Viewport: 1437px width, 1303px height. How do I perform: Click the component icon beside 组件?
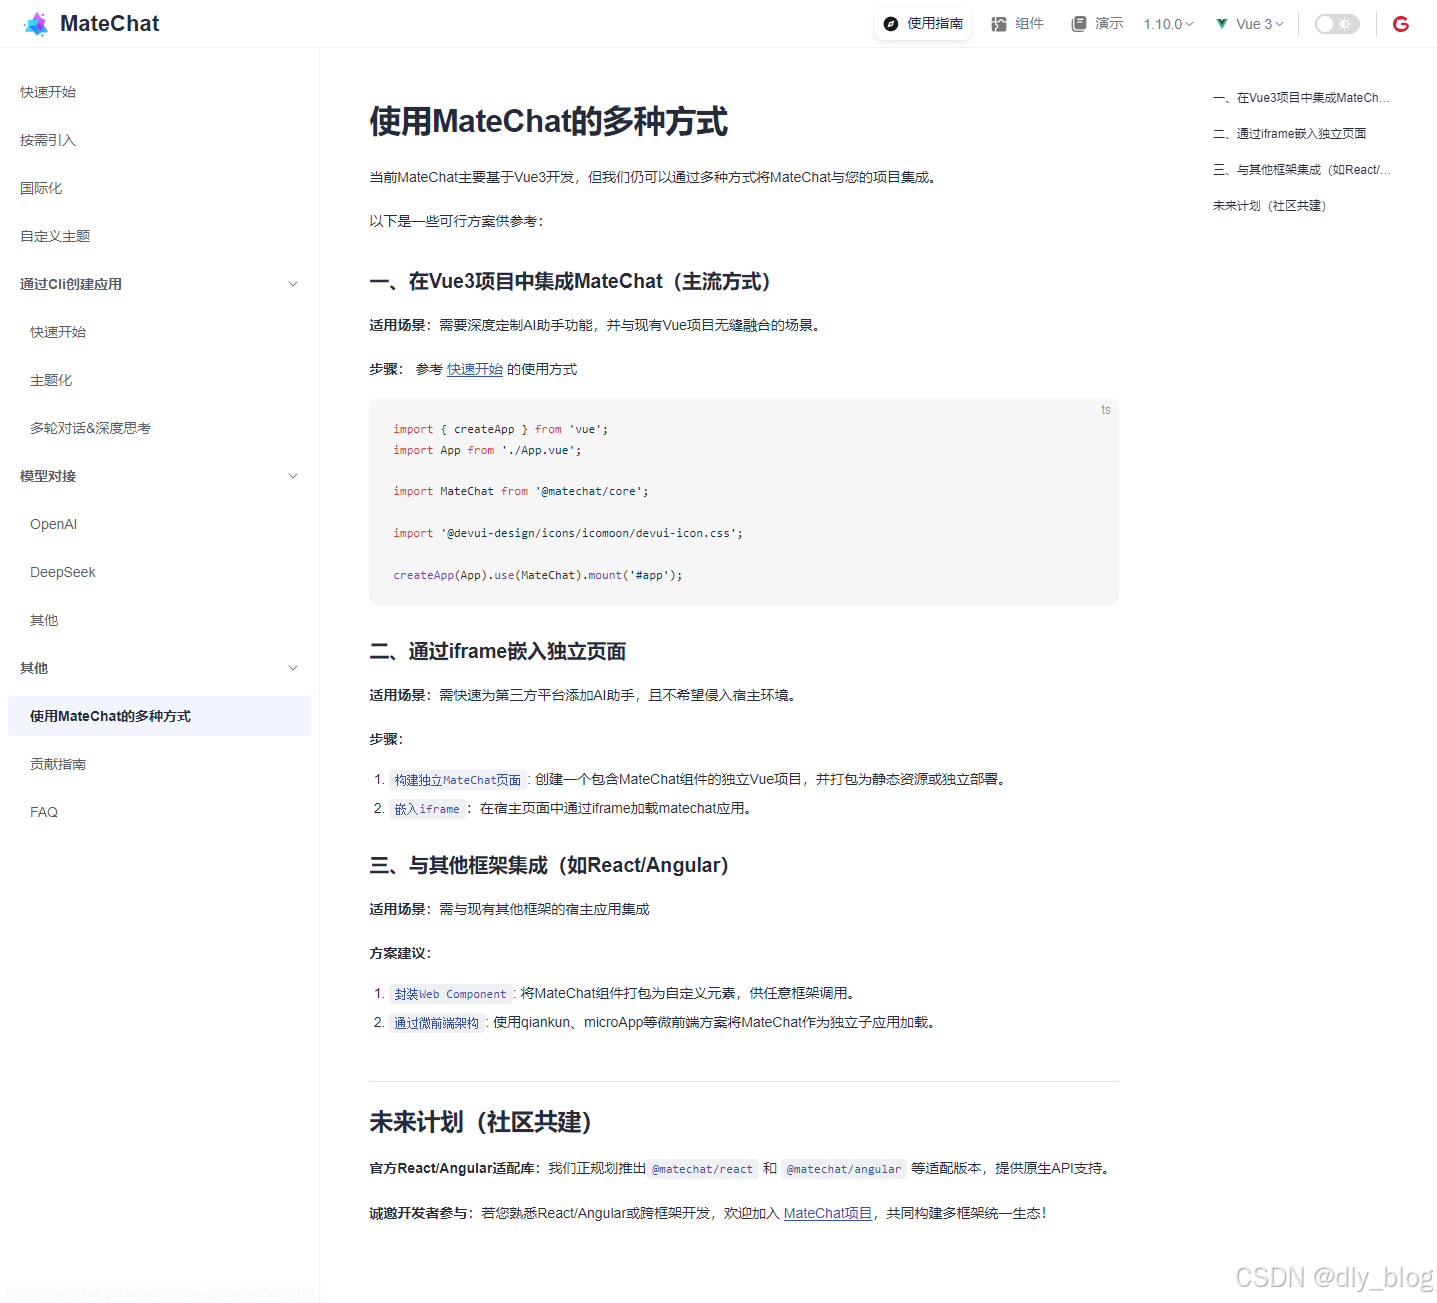(999, 24)
